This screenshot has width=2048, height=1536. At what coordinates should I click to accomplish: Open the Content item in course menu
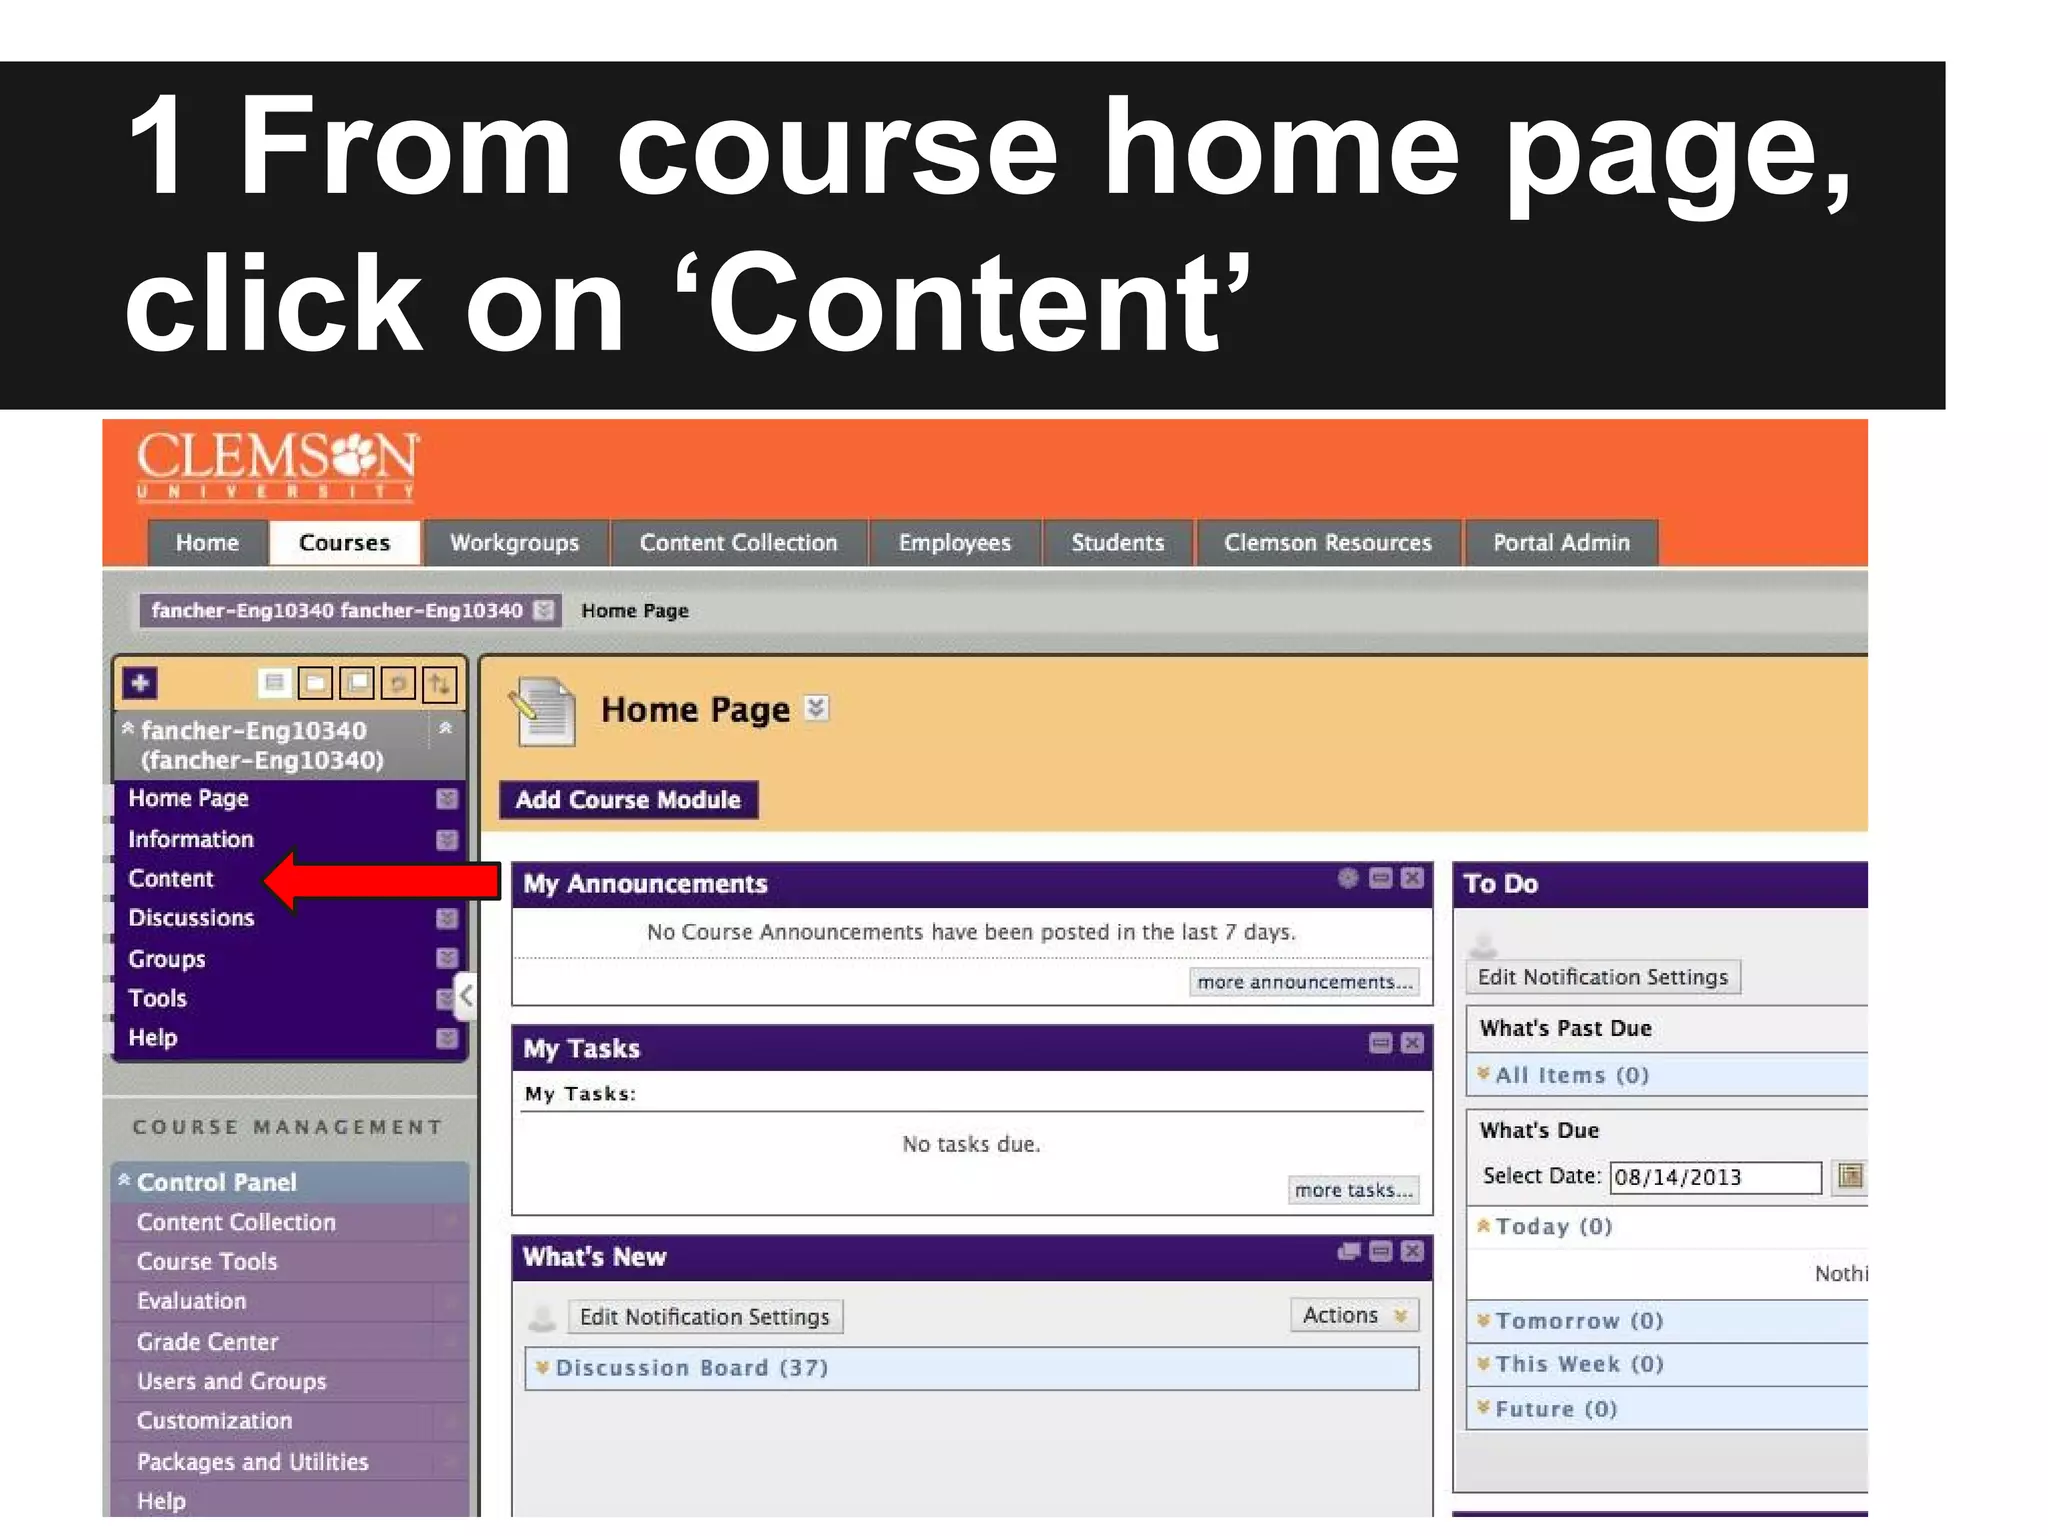[171, 878]
